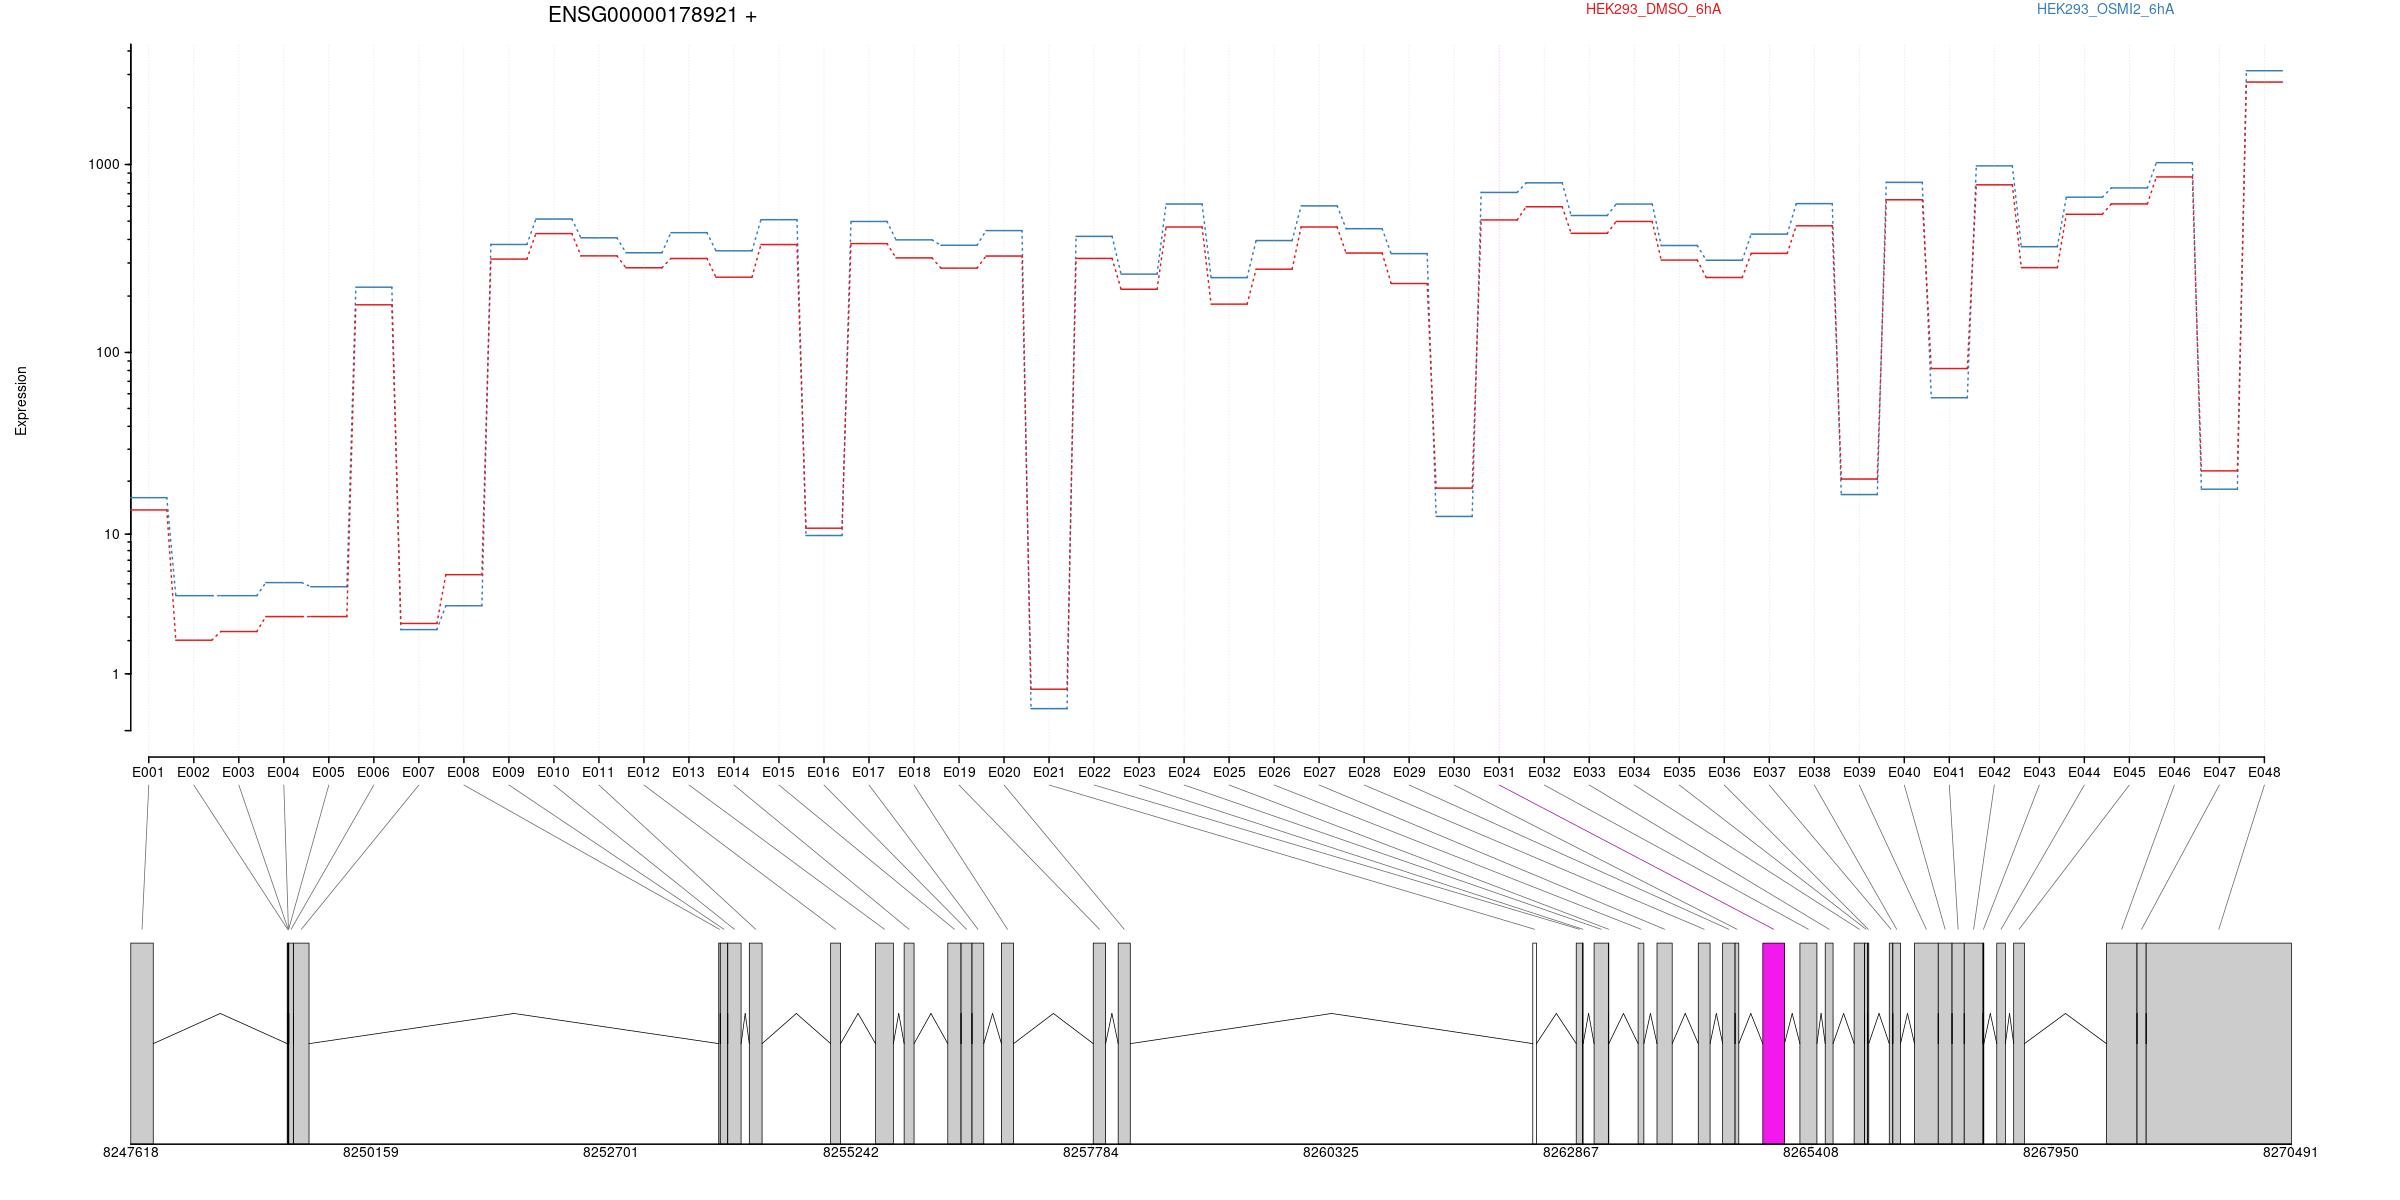
Task: Click exon label E047
Action: (x=2219, y=772)
